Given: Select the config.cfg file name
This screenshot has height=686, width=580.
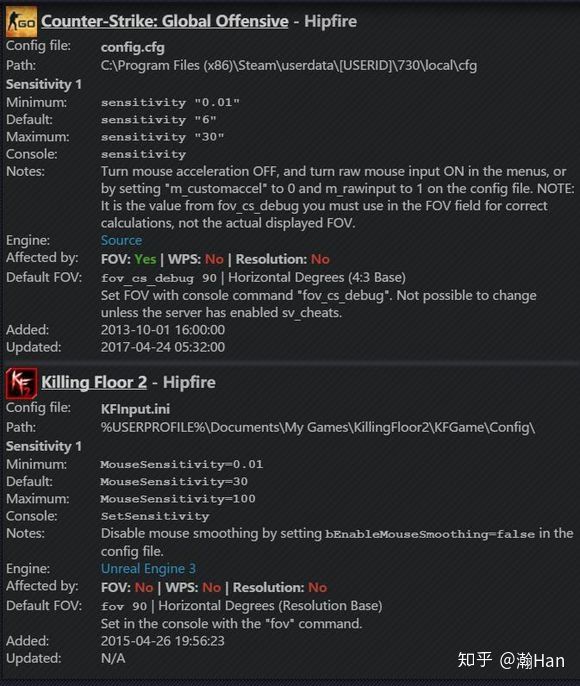Looking at the screenshot, I should tap(133, 47).
